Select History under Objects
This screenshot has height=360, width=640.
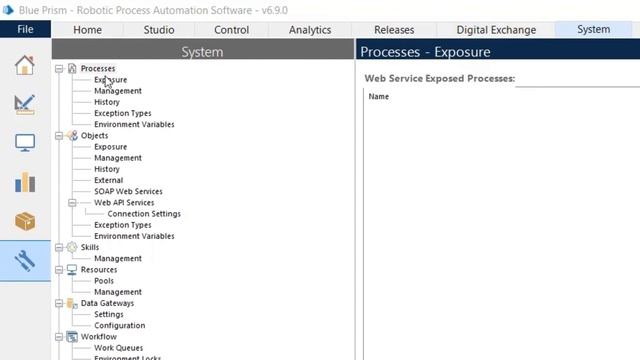pyautogui.click(x=107, y=169)
